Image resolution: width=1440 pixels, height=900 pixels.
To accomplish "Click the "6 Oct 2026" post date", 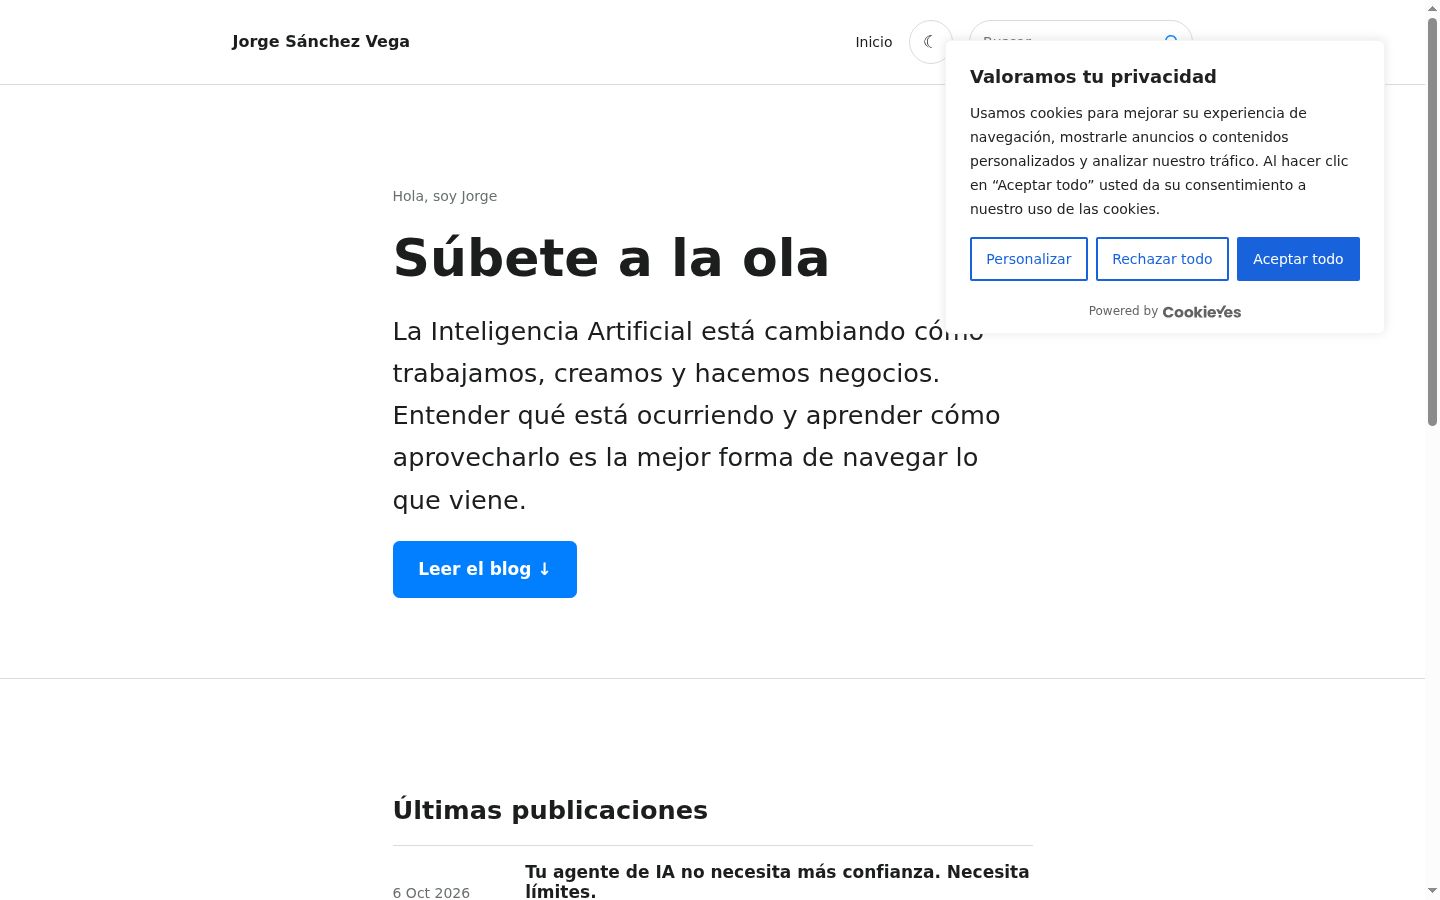I will pyautogui.click(x=431, y=893).
